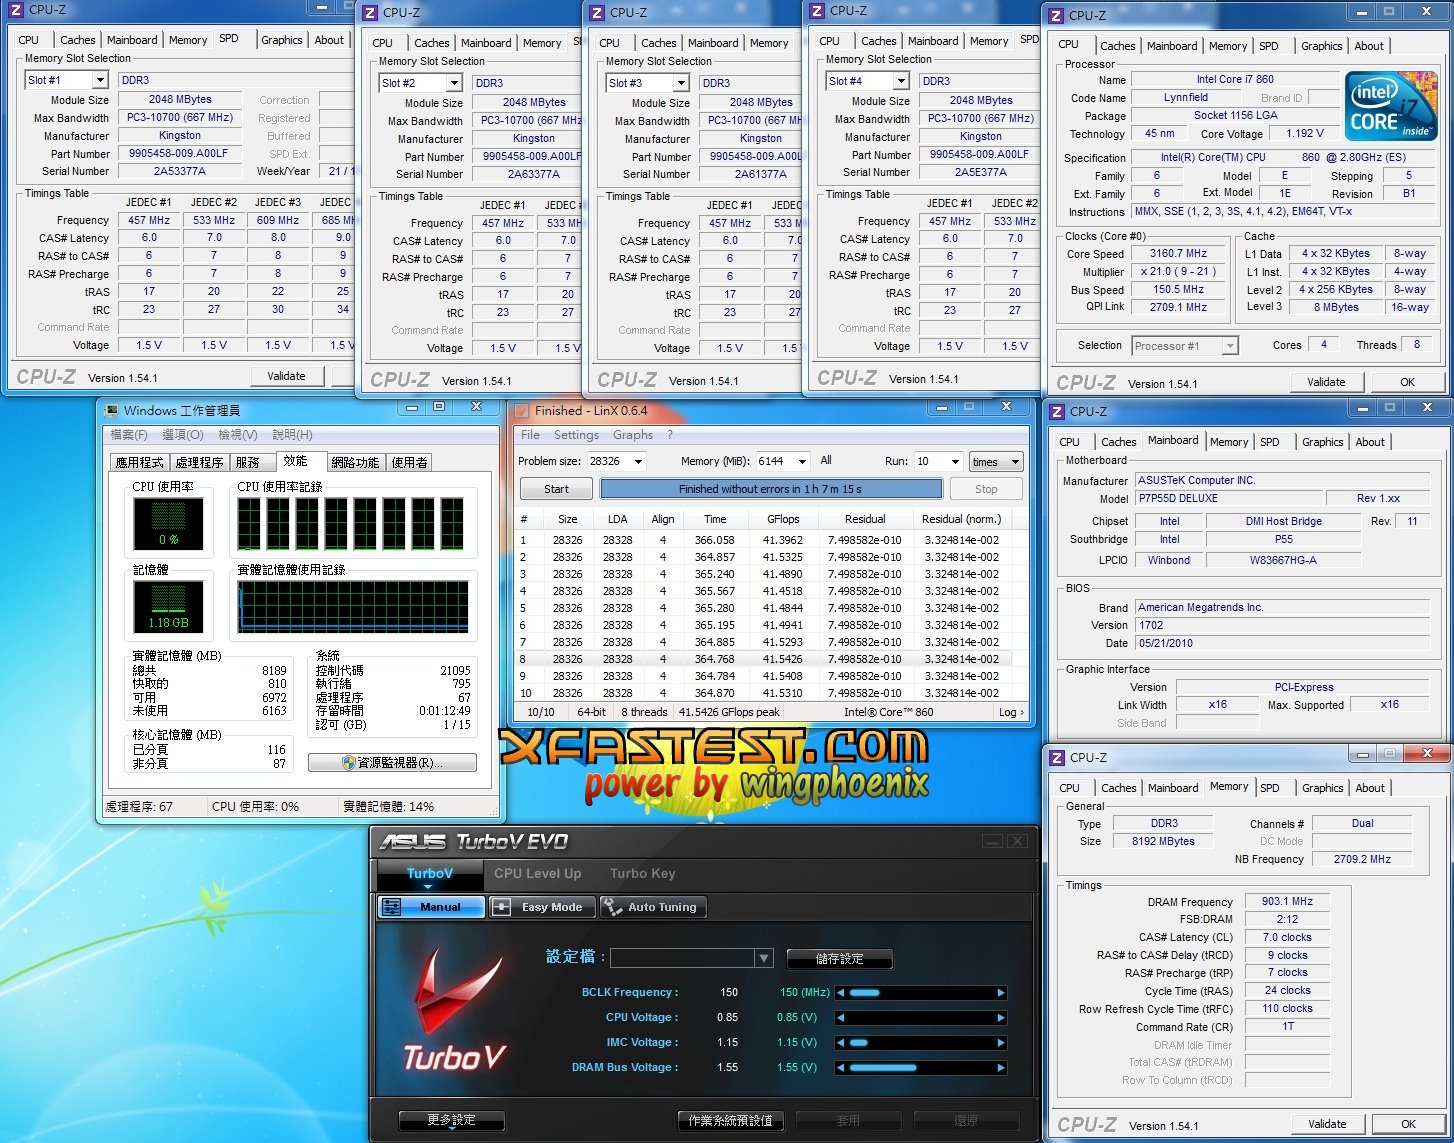This screenshot has width=1454, height=1143.
Task: Raise DRAM Bus Voltage using its right arrow
Action: tap(1001, 1068)
